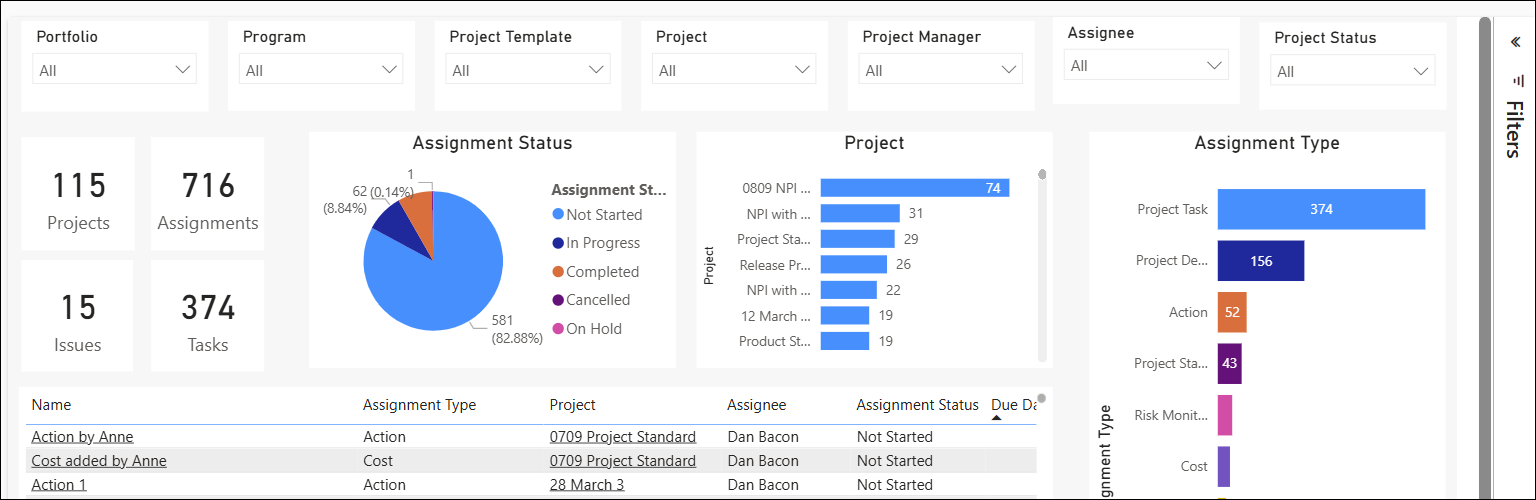Open the Assignee dropdown
Image resolution: width=1536 pixels, height=500 pixels.
[x=1146, y=65]
